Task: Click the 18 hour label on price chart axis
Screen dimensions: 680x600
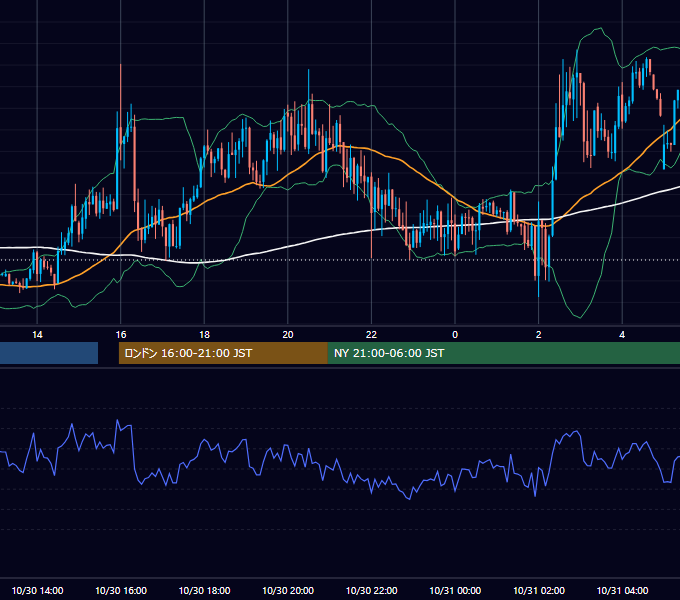Action: tap(204, 335)
